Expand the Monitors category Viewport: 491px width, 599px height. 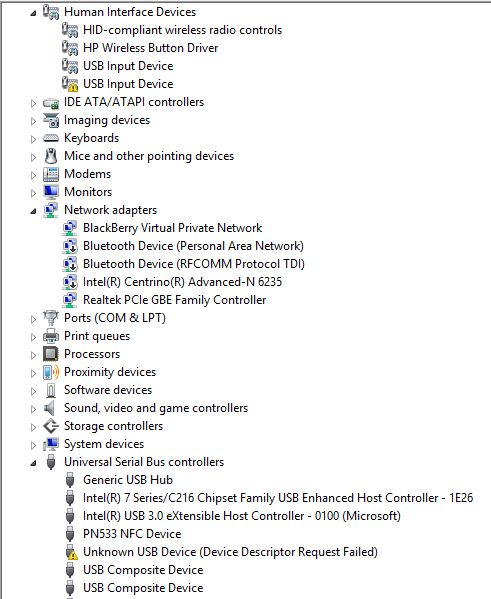pyautogui.click(x=34, y=193)
